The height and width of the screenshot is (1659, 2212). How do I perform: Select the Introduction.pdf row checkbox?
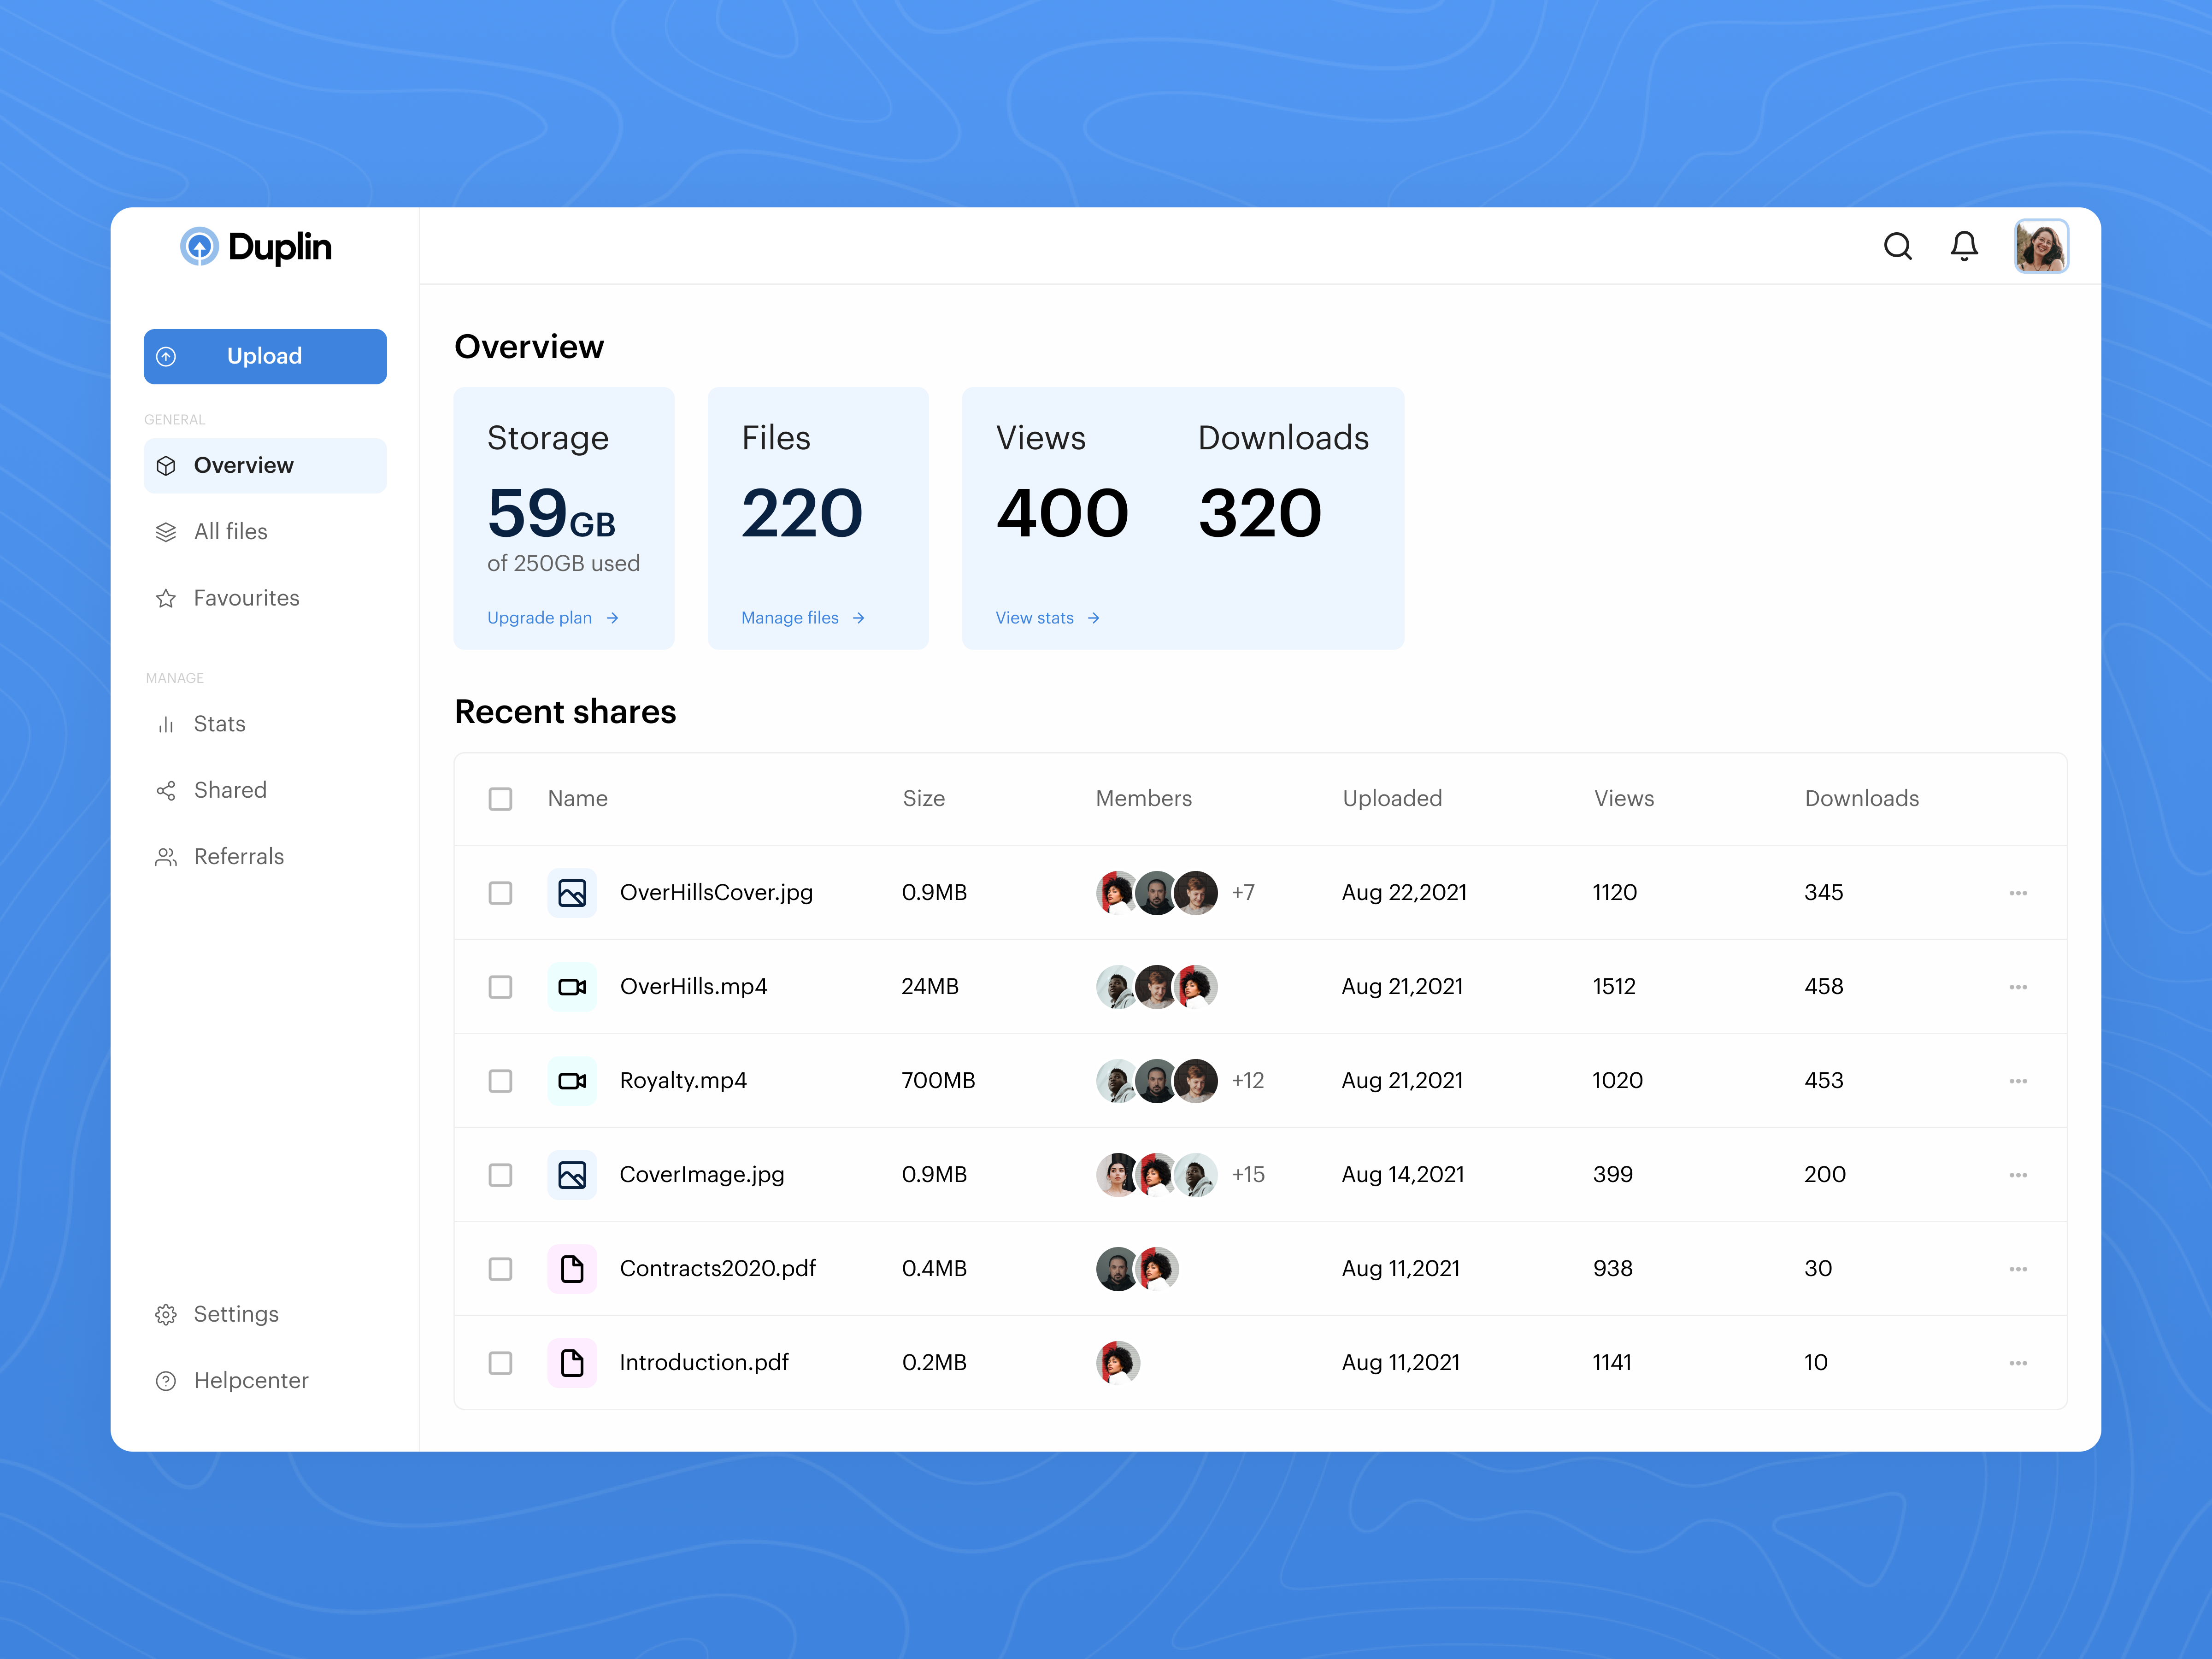point(500,1363)
